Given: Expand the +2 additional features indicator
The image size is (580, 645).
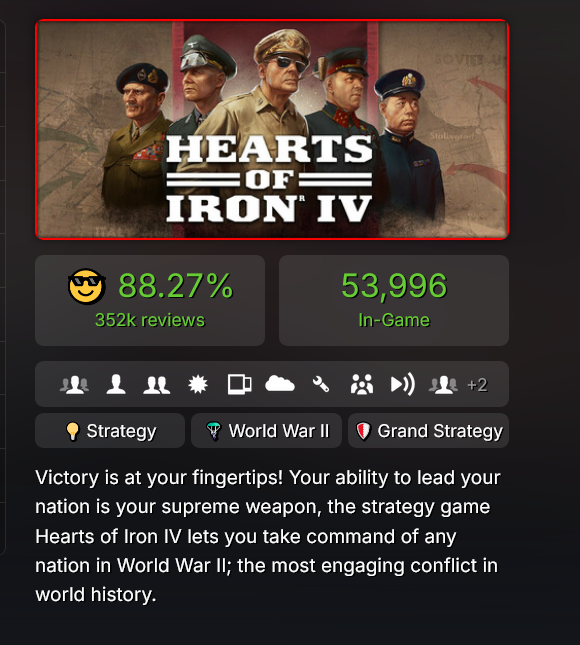Looking at the screenshot, I should click(x=477, y=385).
